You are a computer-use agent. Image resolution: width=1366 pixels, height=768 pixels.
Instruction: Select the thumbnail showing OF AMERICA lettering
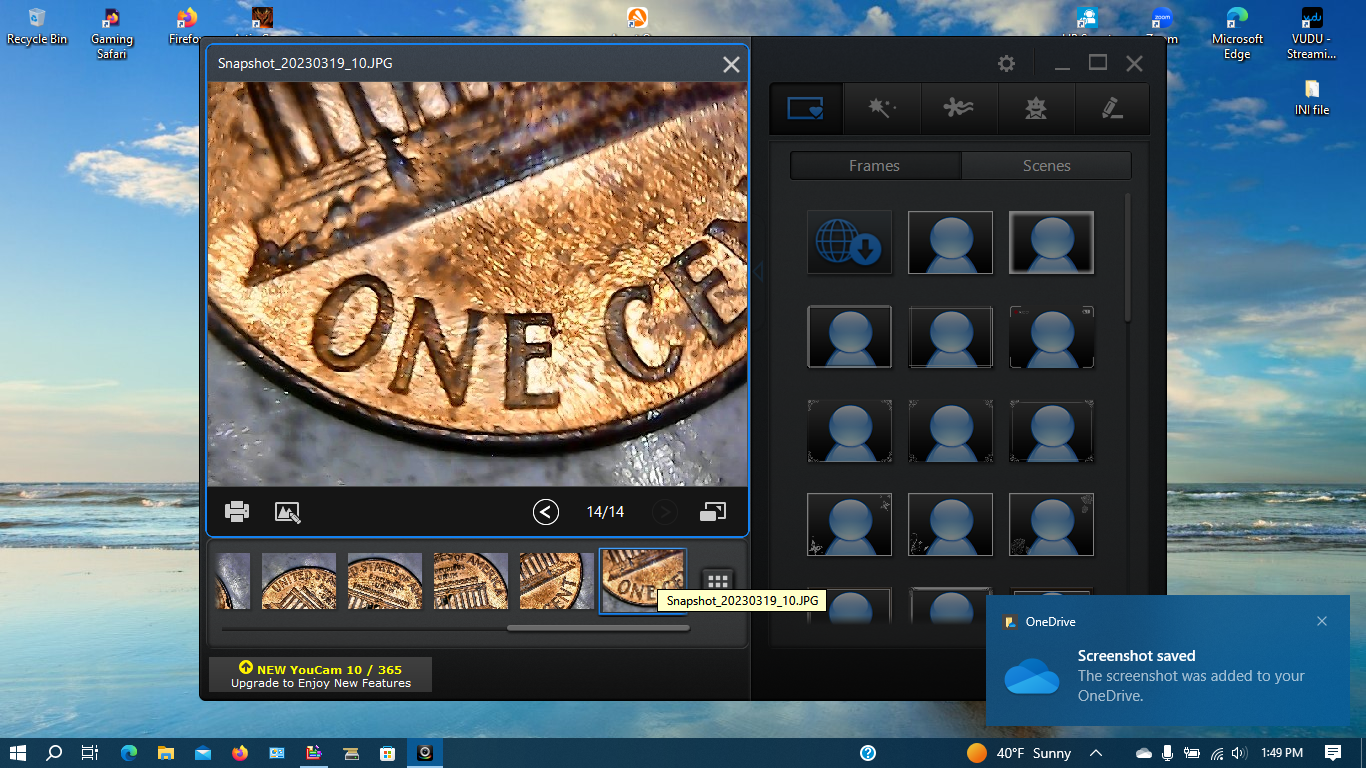470,581
